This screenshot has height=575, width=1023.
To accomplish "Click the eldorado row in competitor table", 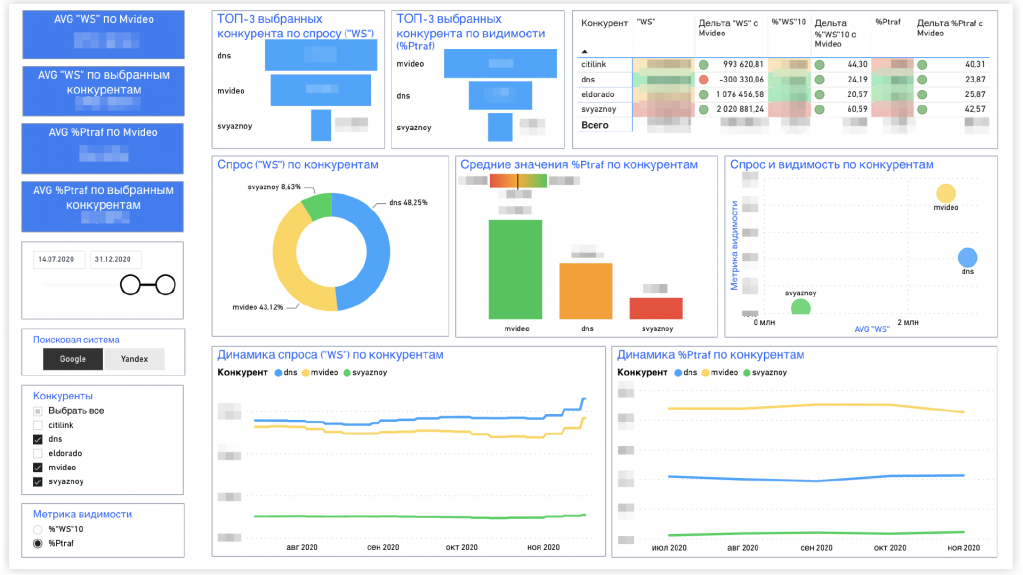I will coord(784,95).
